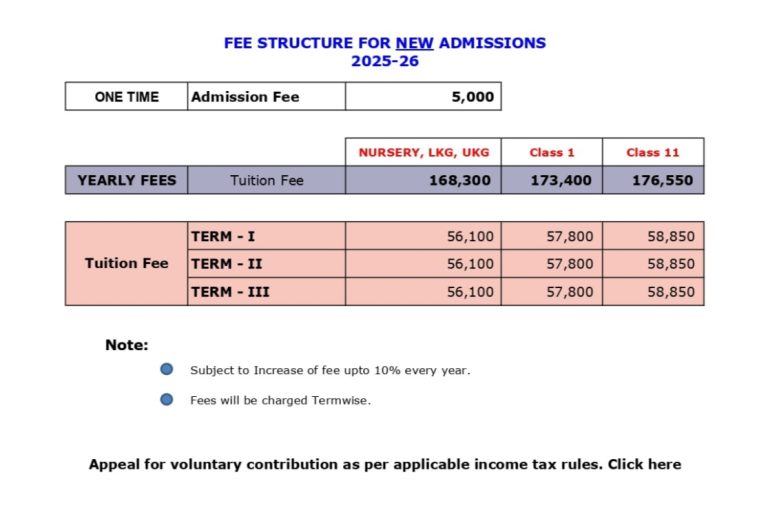Click the YEARLY FEES header cell

click(126, 180)
